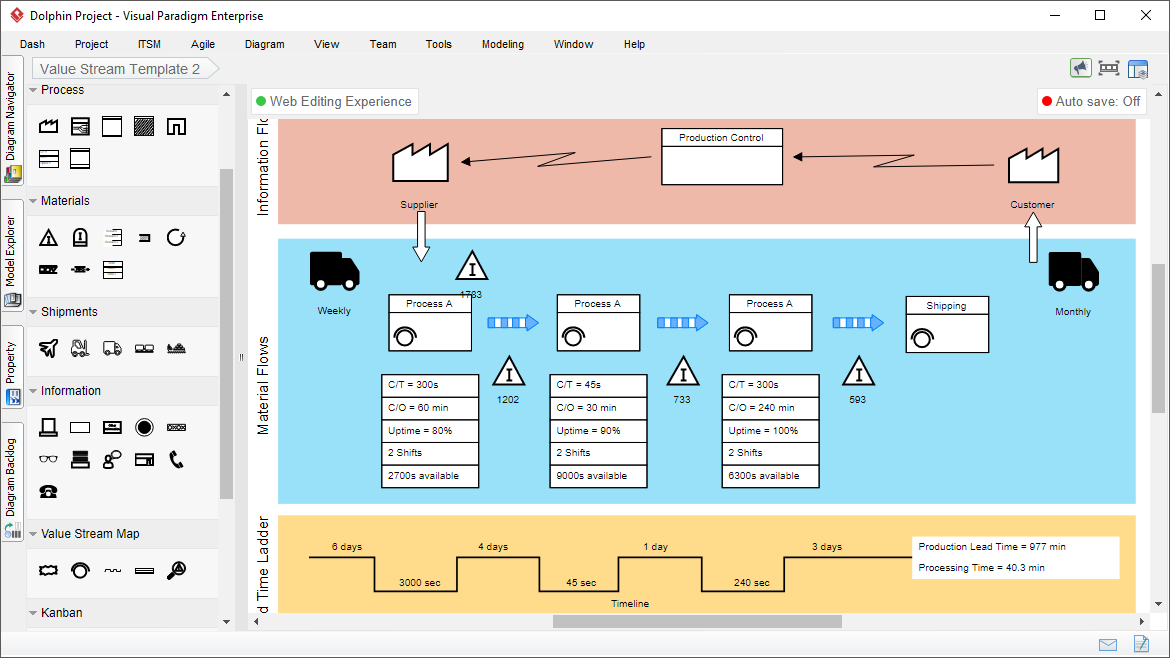Select the forklift shape under Shipments

80,348
